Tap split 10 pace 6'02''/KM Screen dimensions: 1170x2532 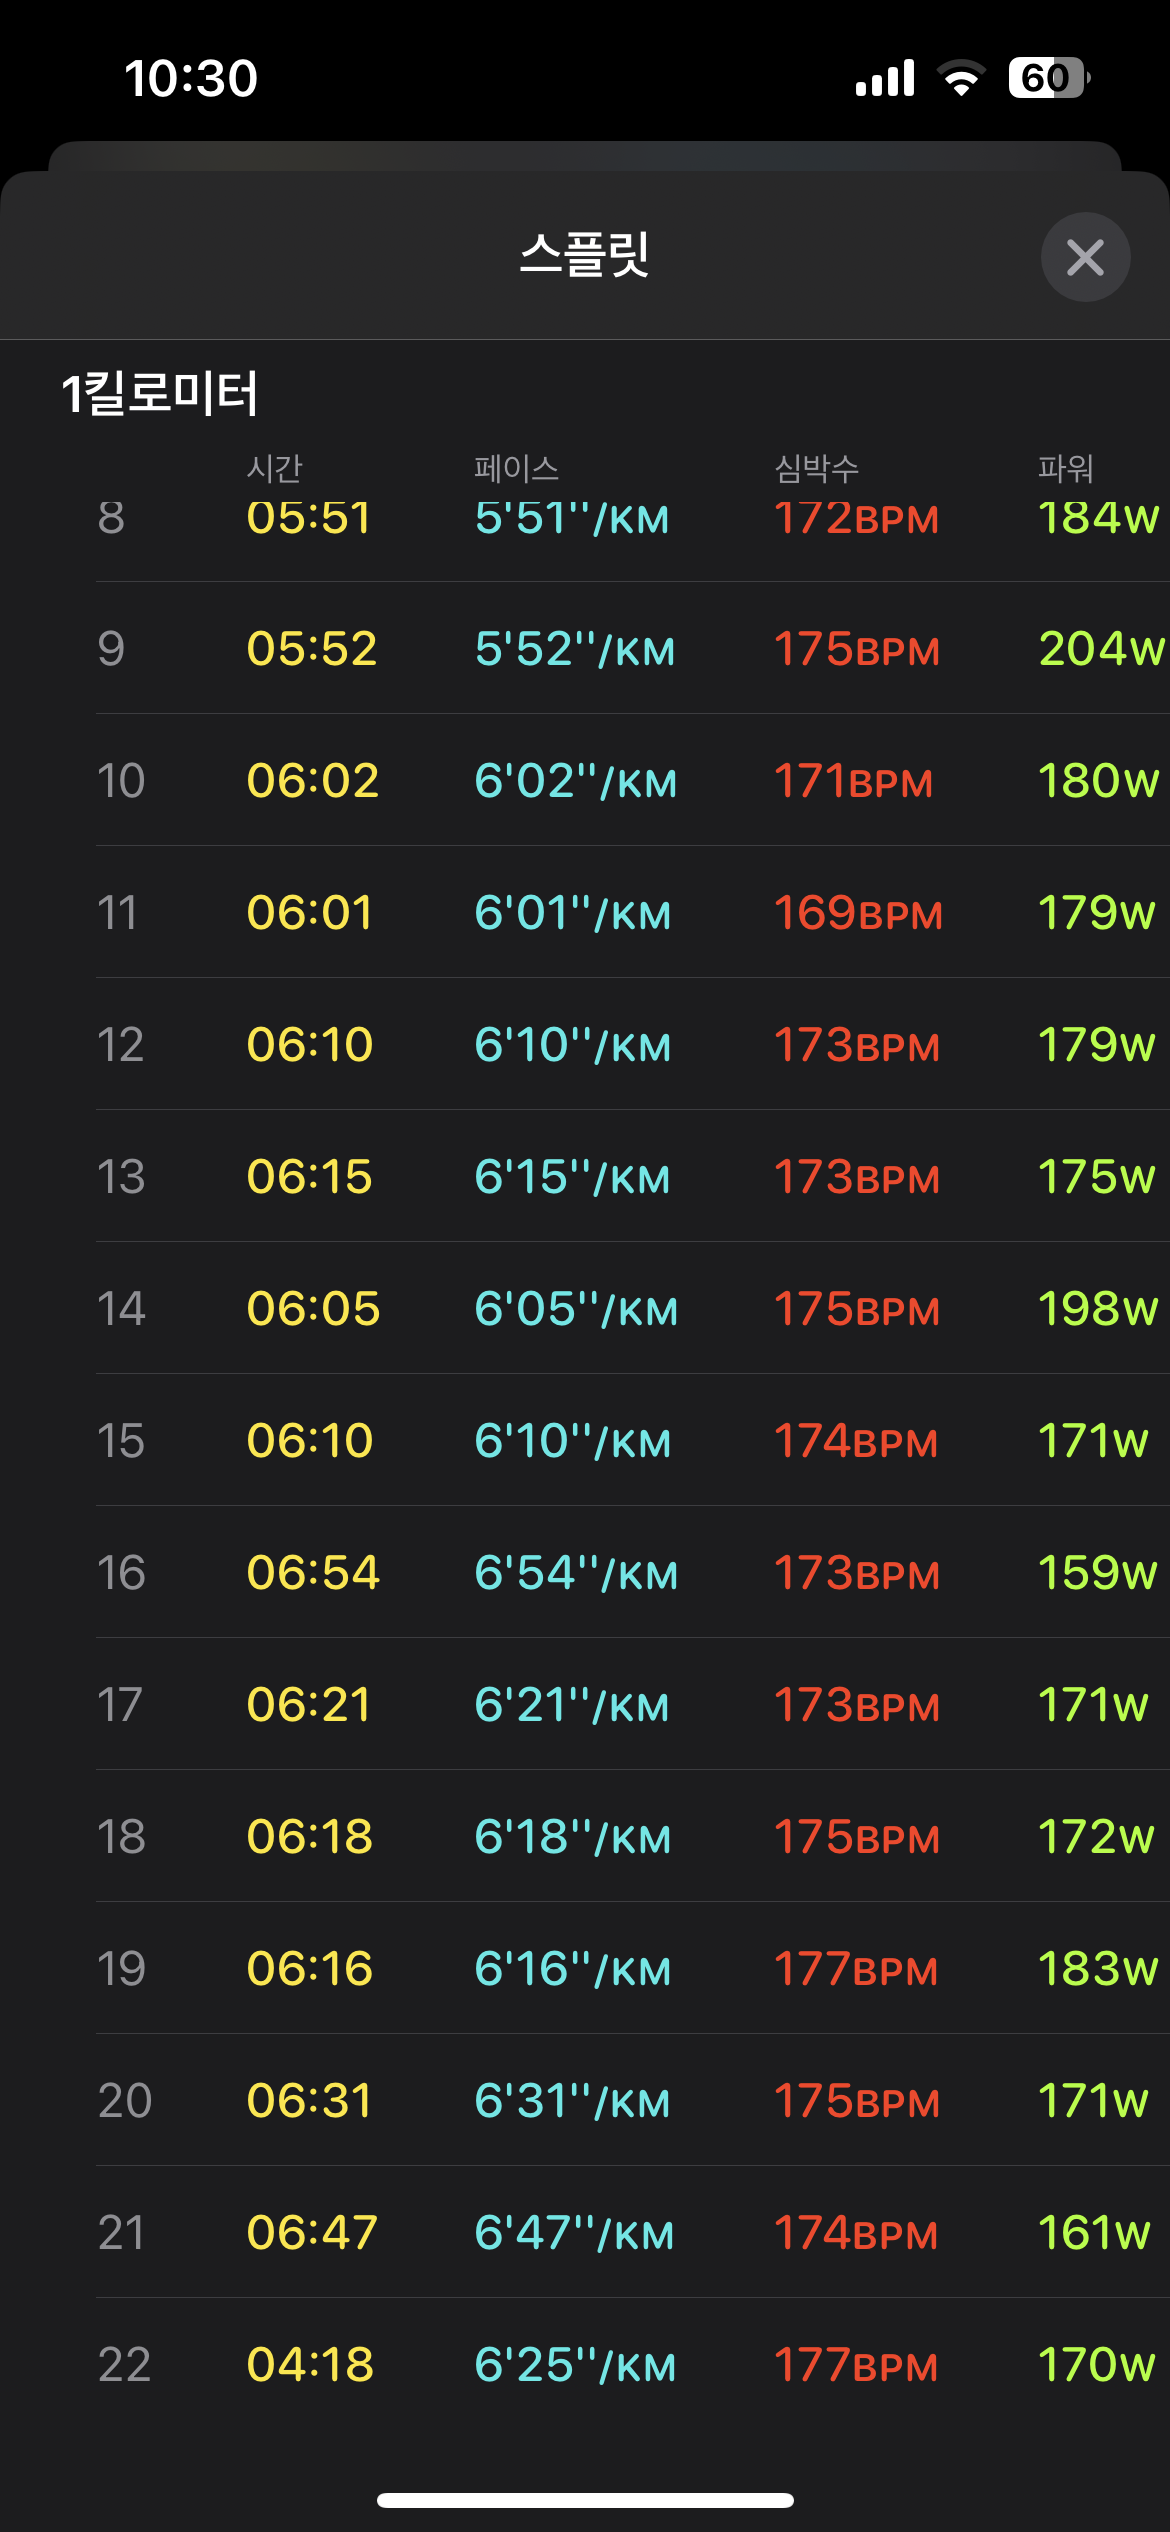pyautogui.click(x=575, y=781)
